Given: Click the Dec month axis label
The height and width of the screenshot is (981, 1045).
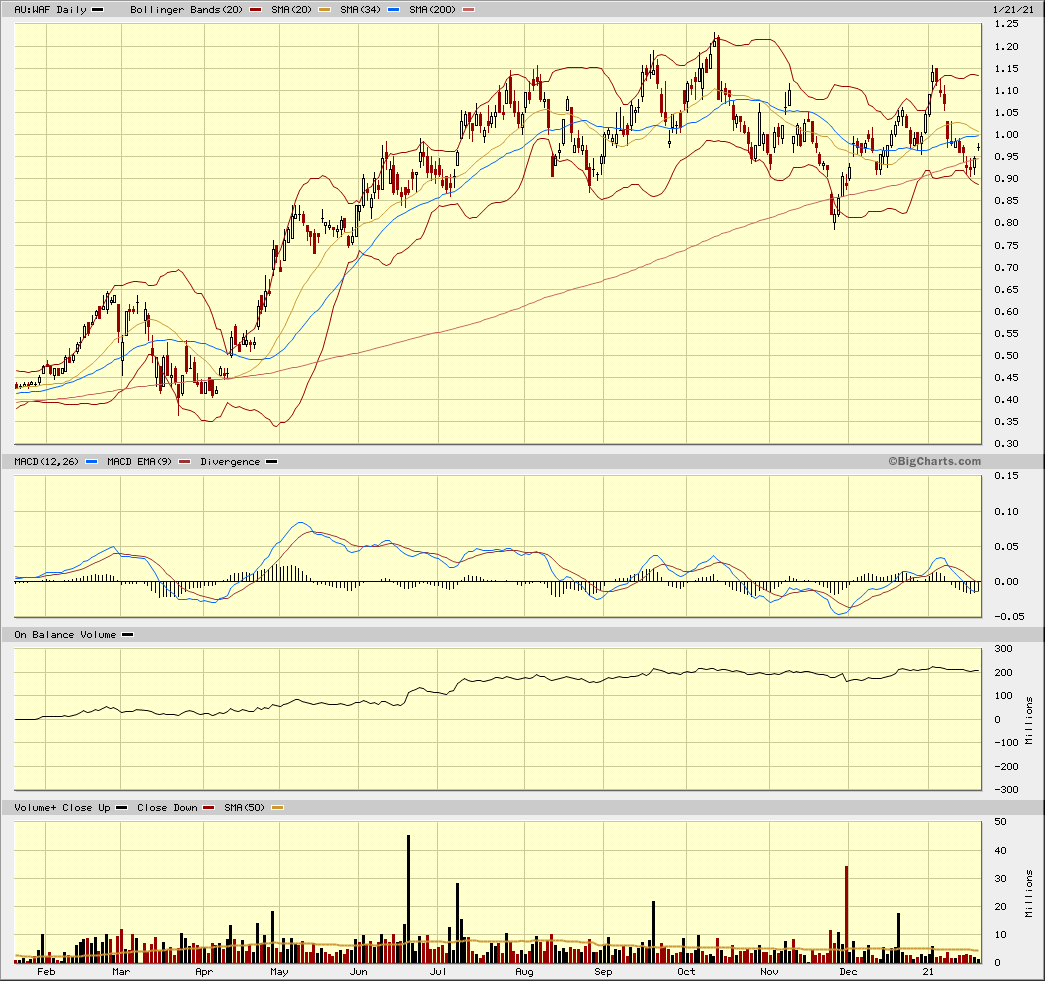Looking at the screenshot, I should (x=848, y=972).
